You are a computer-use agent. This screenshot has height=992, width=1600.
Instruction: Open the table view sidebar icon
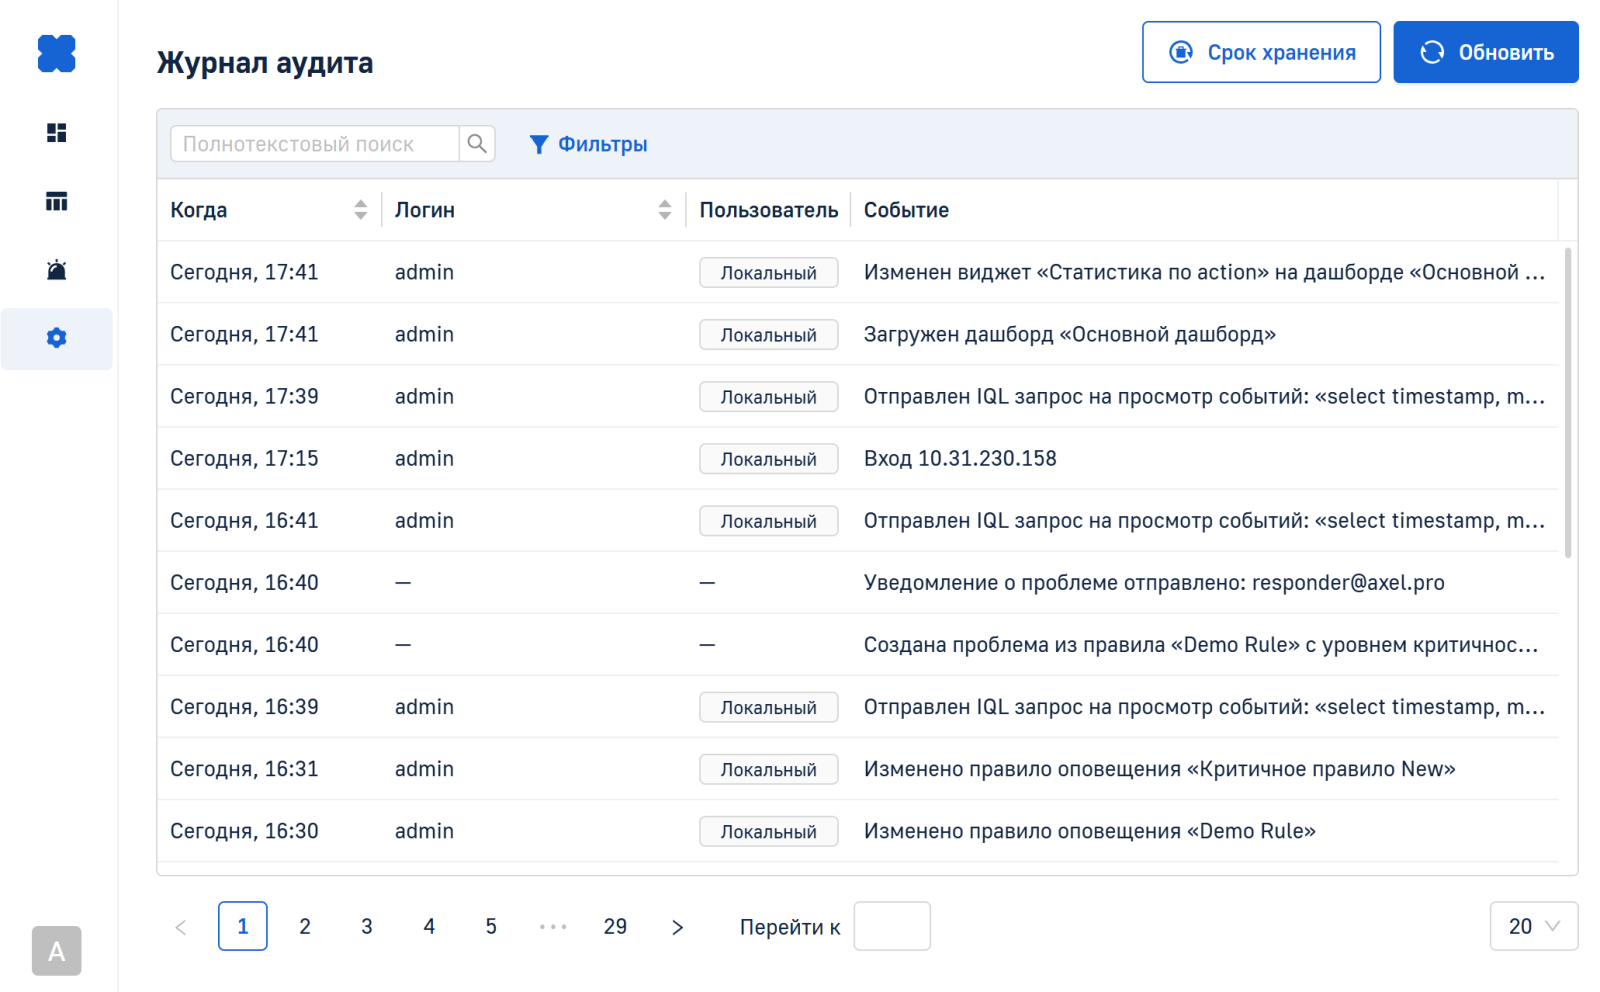[x=56, y=202]
